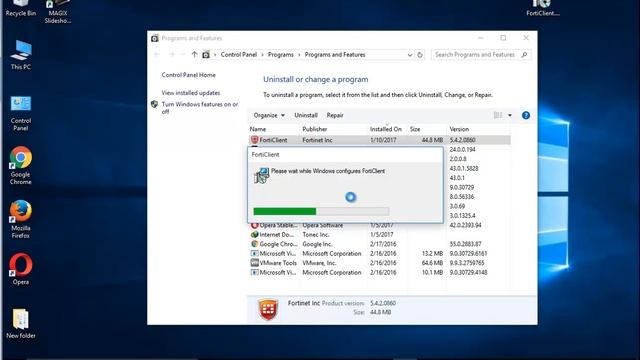Viewport: 640px width, 360px height.
Task: Open the FortiClient installer desktop icon
Action: coord(542,8)
